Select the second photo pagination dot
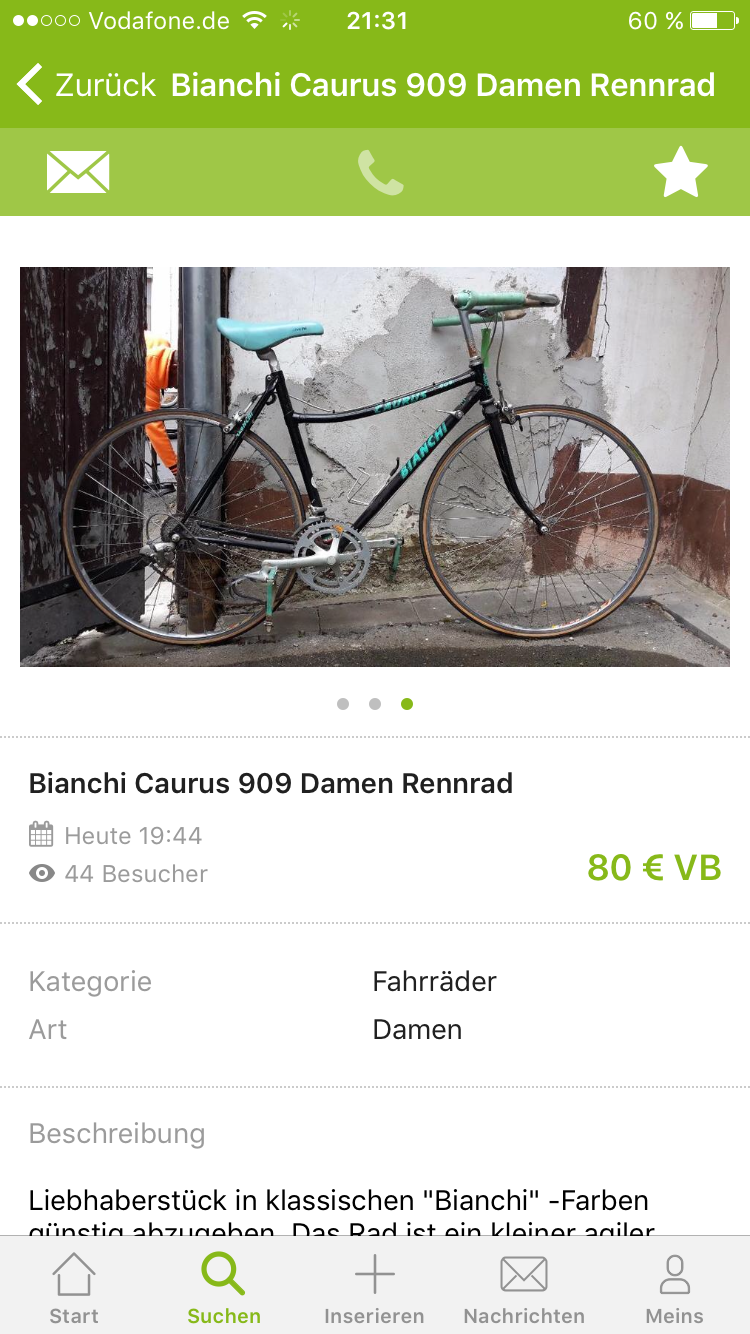The height and width of the screenshot is (1334, 750). pyautogui.click(x=375, y=704)
